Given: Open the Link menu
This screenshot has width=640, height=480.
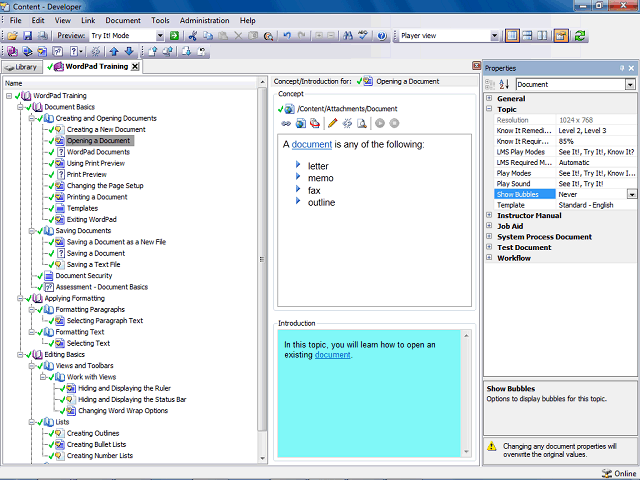Looking at the screenshot, I should 88,20.
